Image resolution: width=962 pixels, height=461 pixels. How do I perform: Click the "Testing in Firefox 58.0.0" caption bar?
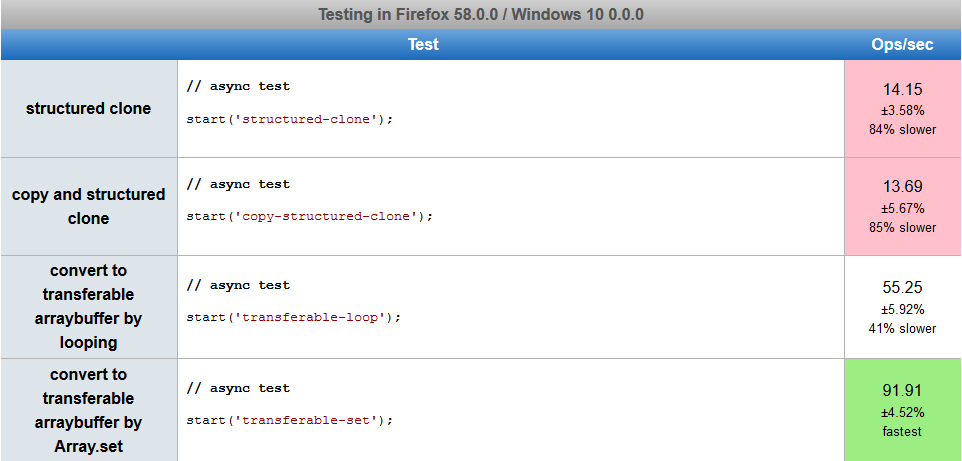[480, 14]
